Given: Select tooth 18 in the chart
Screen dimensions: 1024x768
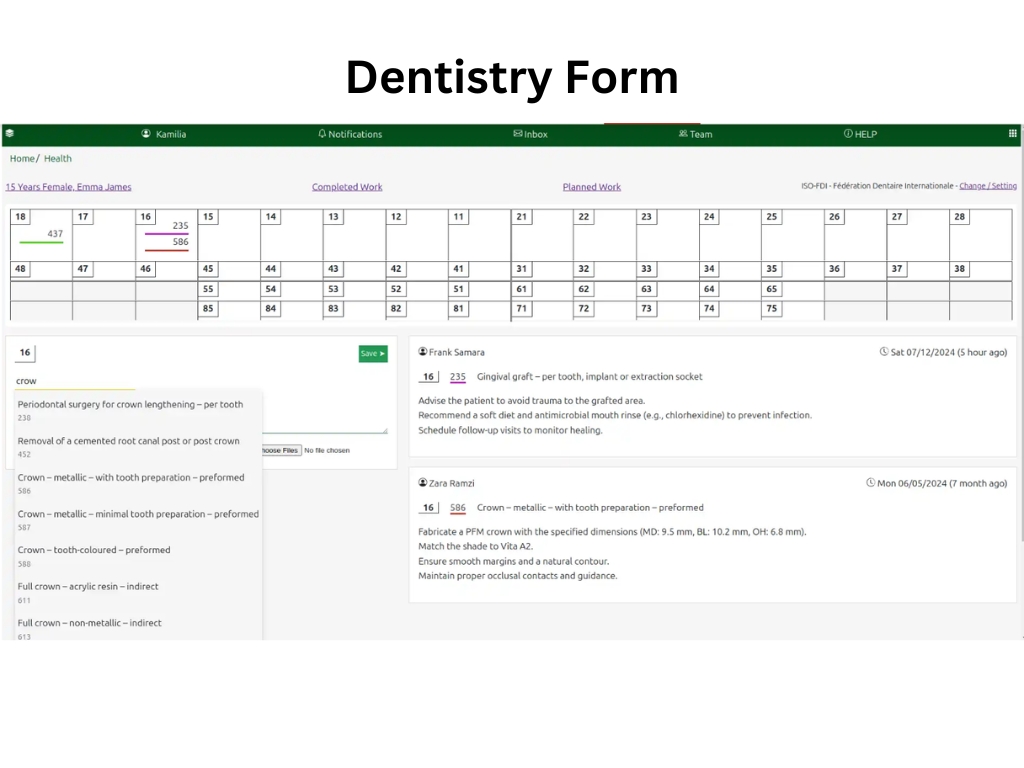Looking at the screenshot, I should 20,216.
